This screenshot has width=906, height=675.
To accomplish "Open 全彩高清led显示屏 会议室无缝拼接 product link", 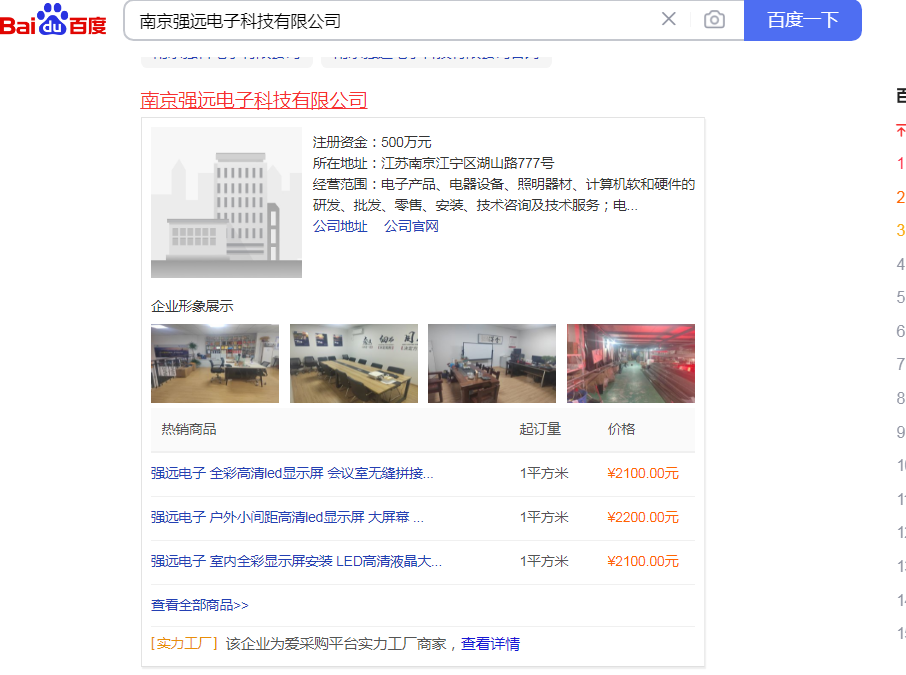I will [292, 473].
